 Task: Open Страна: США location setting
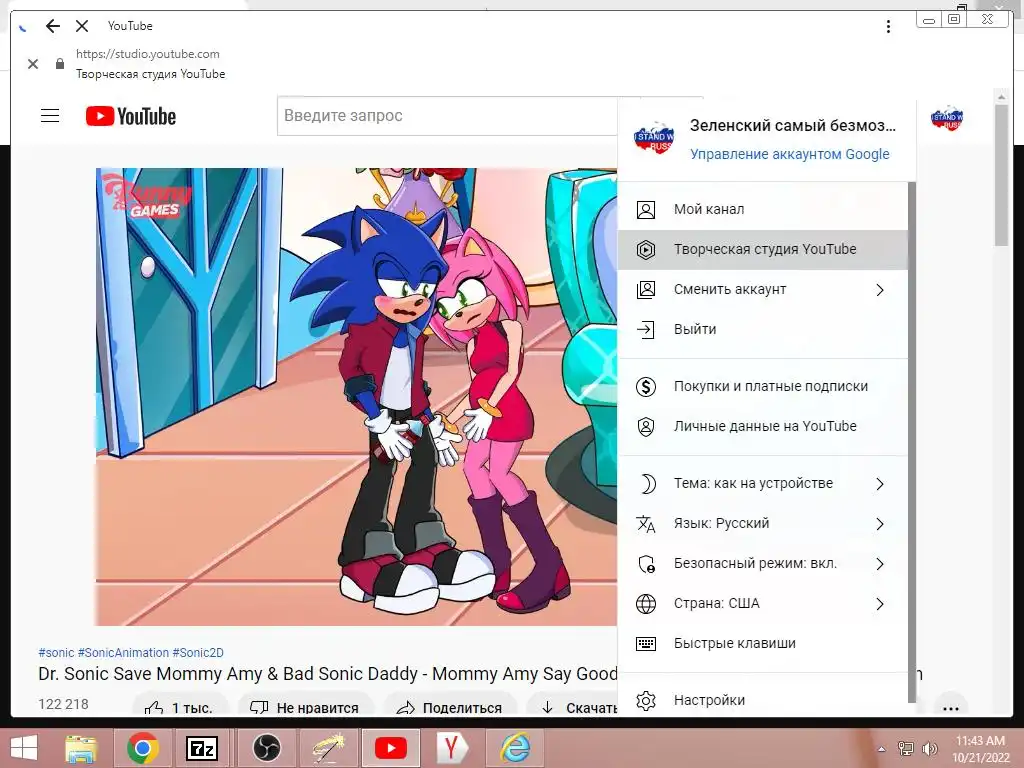(762, 603)
